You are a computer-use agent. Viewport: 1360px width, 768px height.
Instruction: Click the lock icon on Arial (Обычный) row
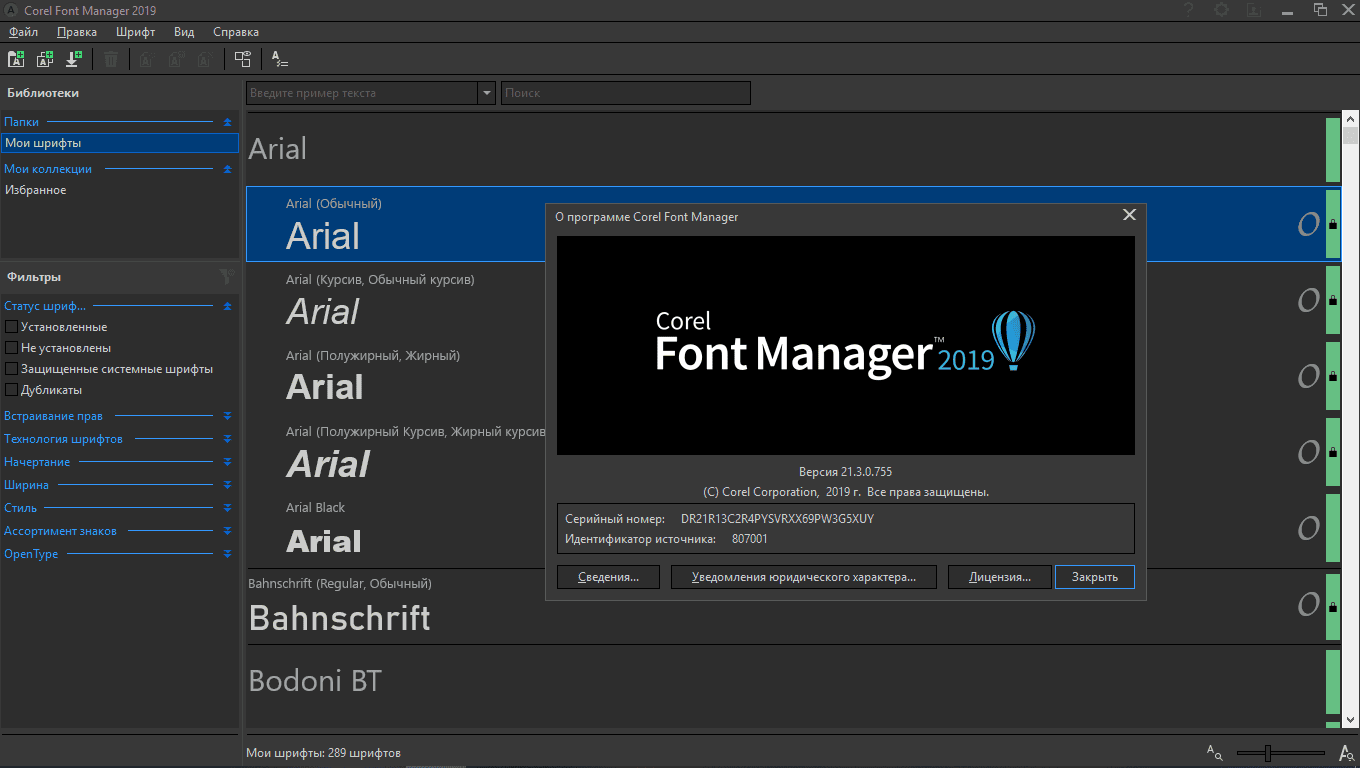[1333, 225]
